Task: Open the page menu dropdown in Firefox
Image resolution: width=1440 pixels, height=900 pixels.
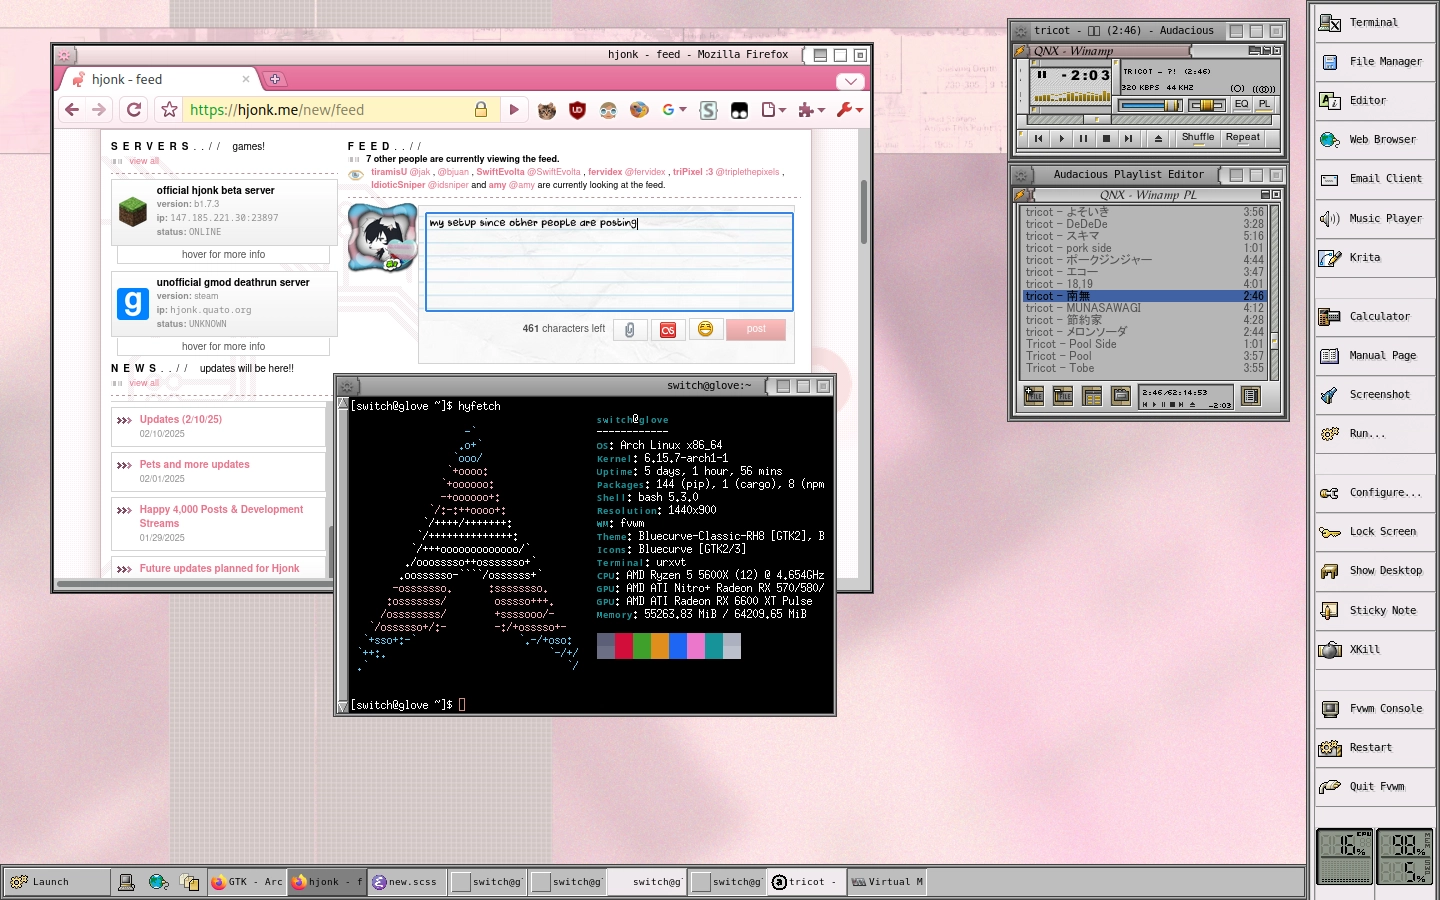Action: click(774, 110)
